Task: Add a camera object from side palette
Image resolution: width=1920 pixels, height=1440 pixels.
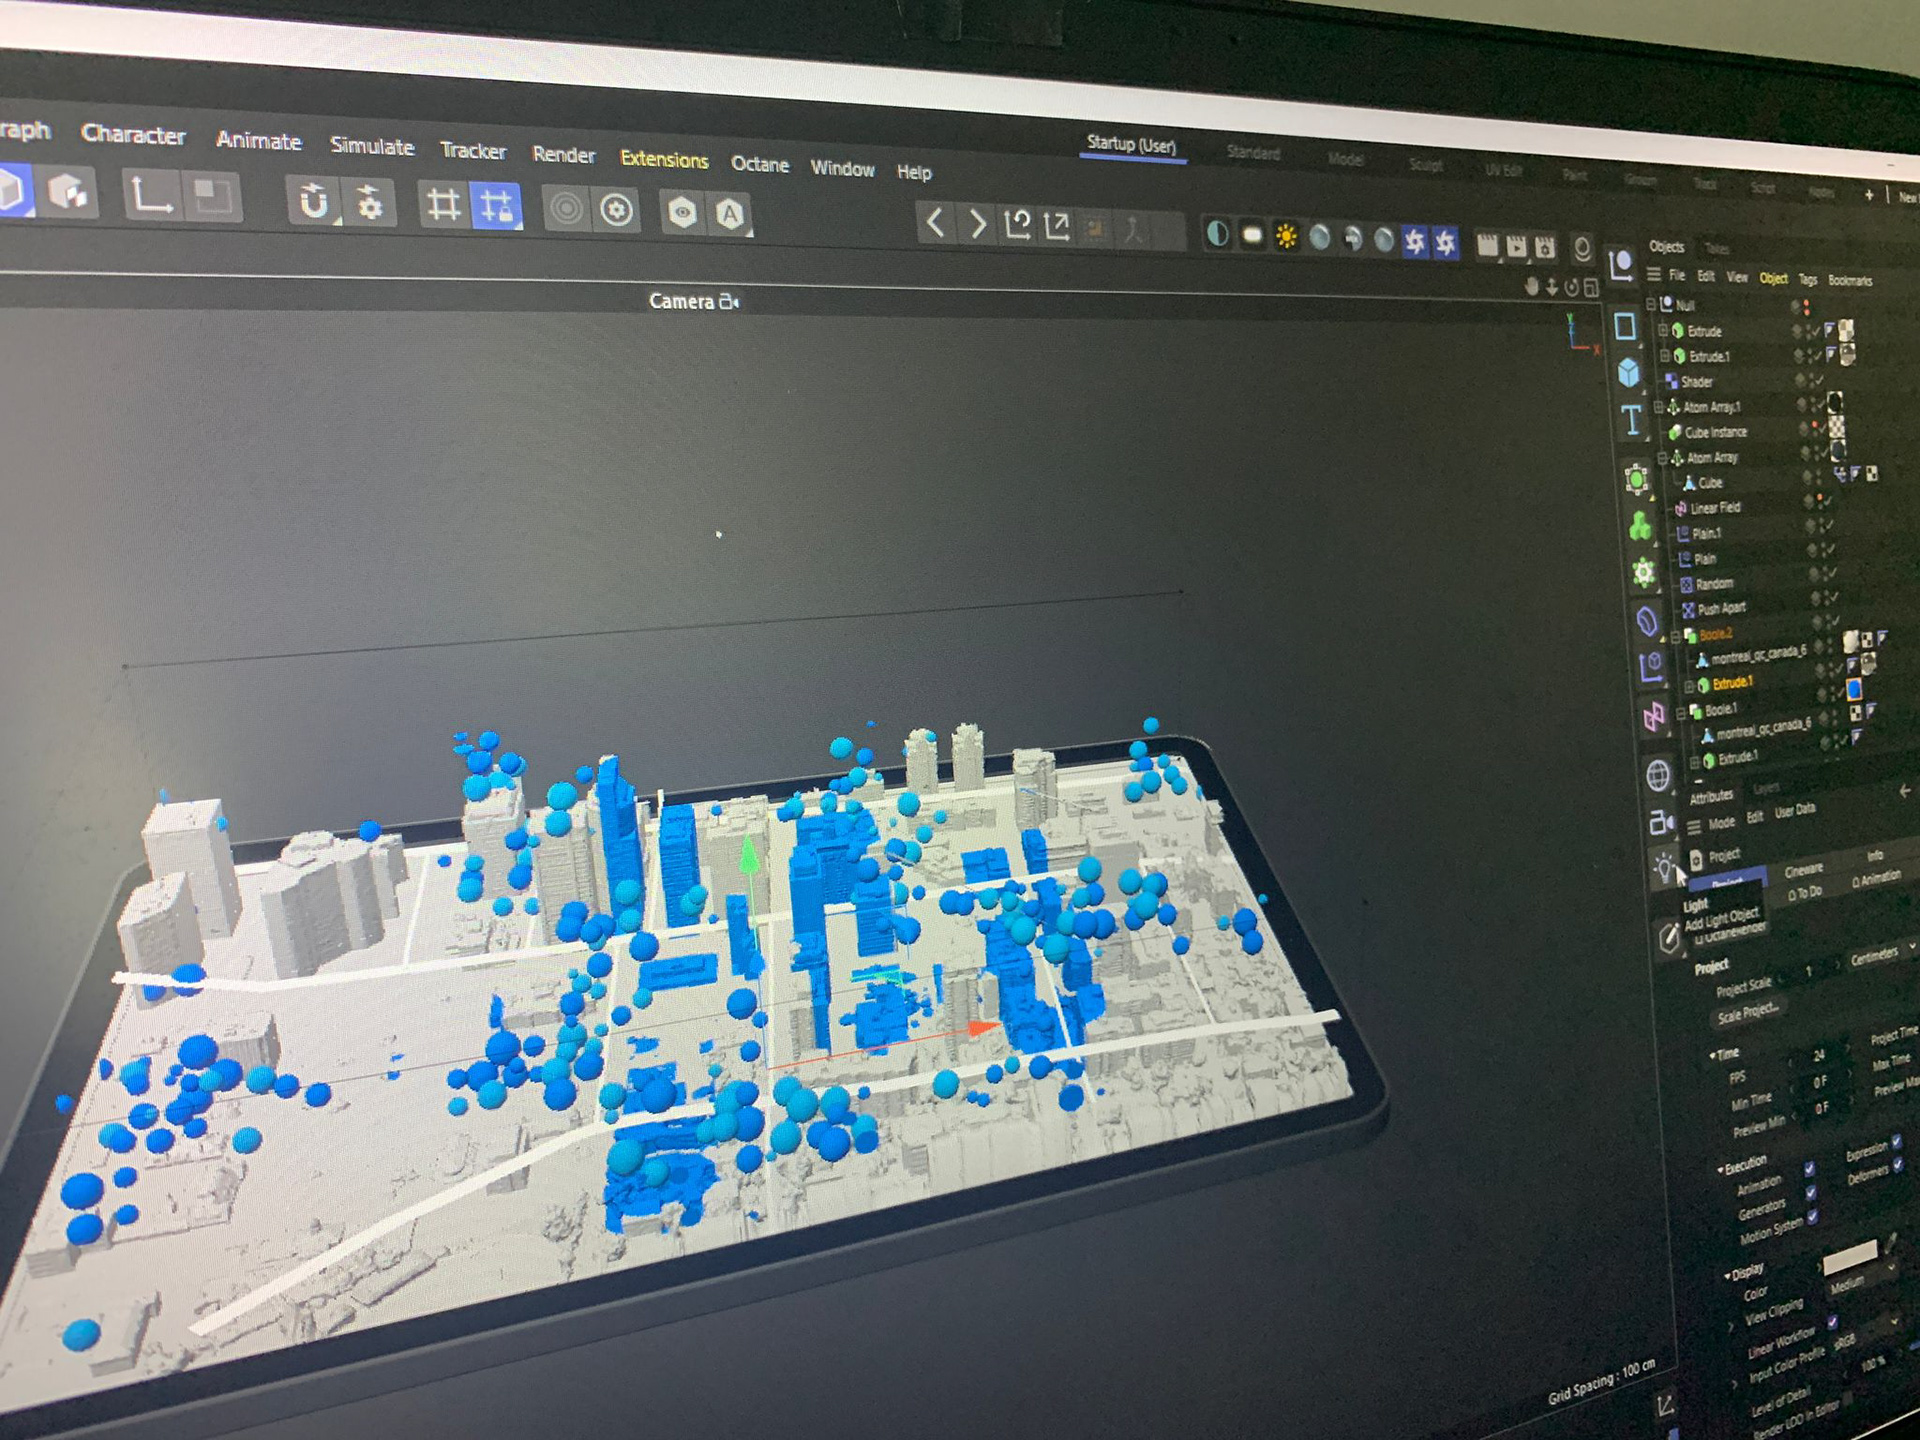Action: click(x=1661, y=823)
